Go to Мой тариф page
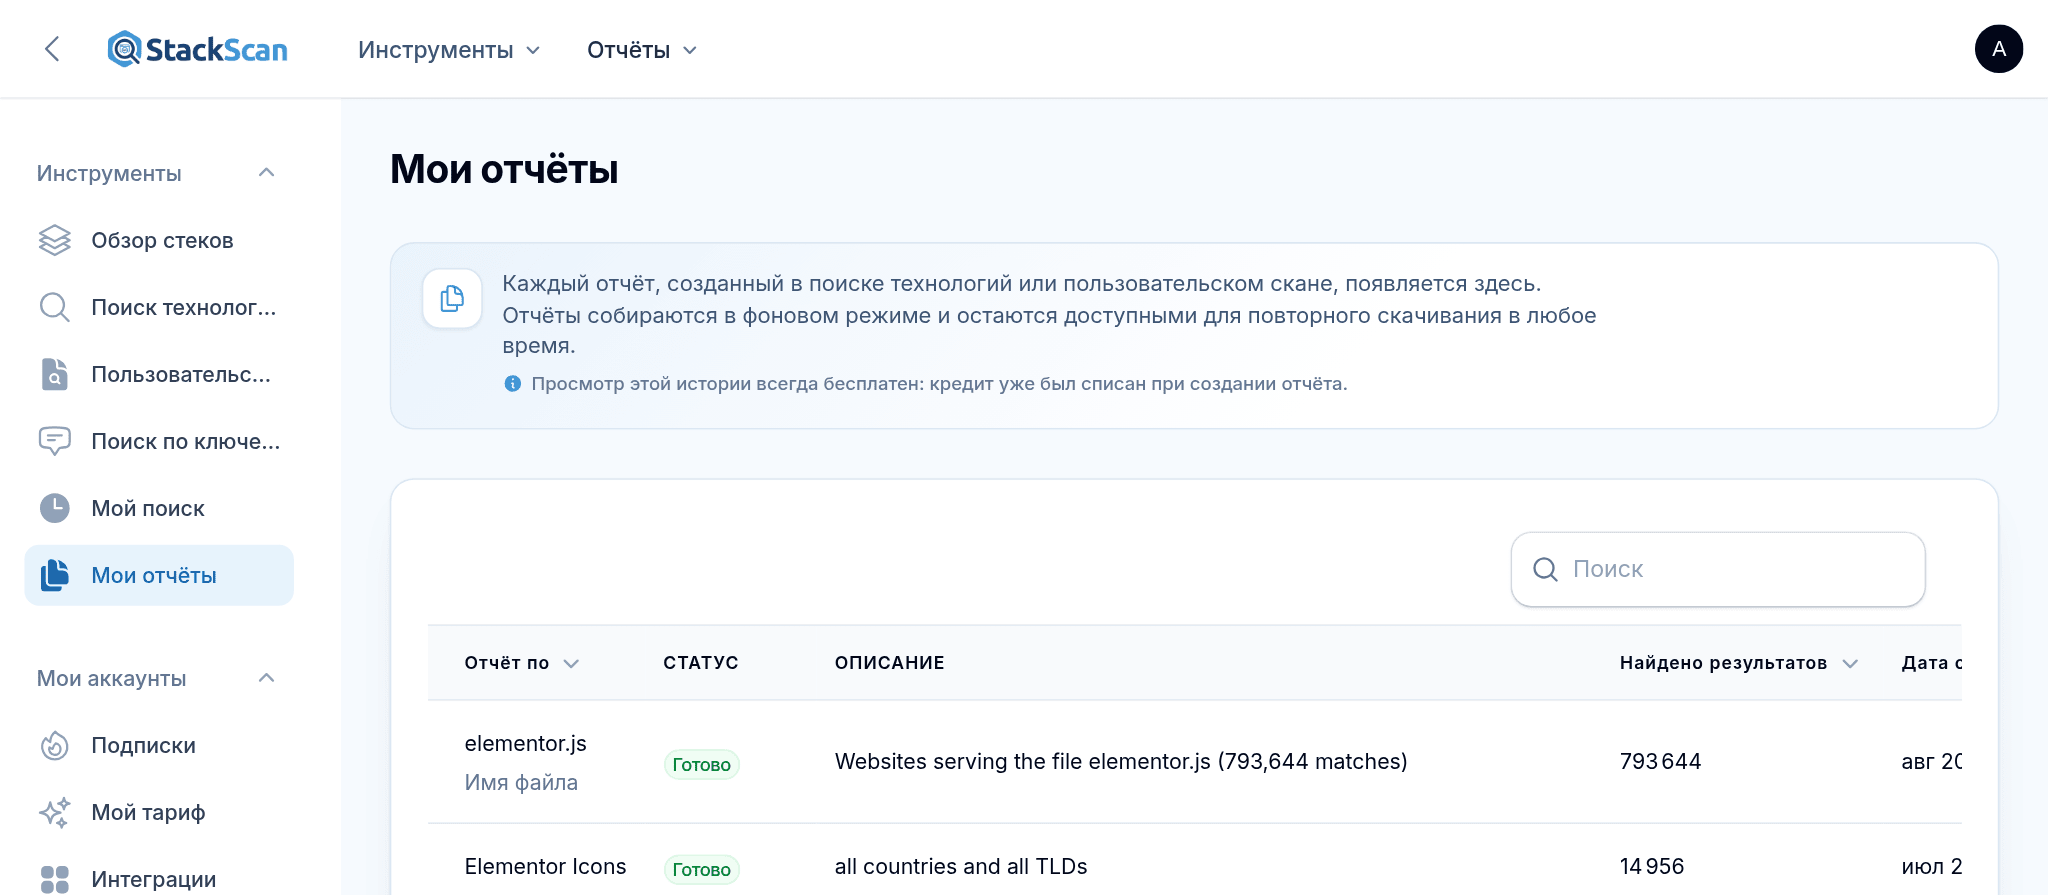 point(159,812)
